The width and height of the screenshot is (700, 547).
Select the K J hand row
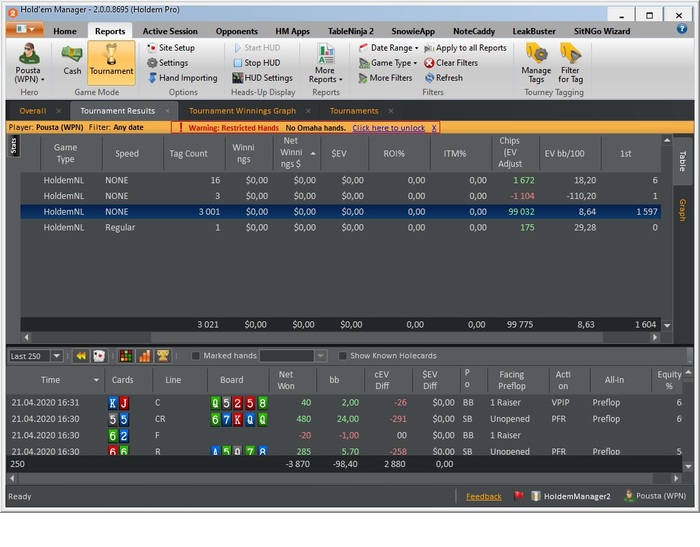344,403
